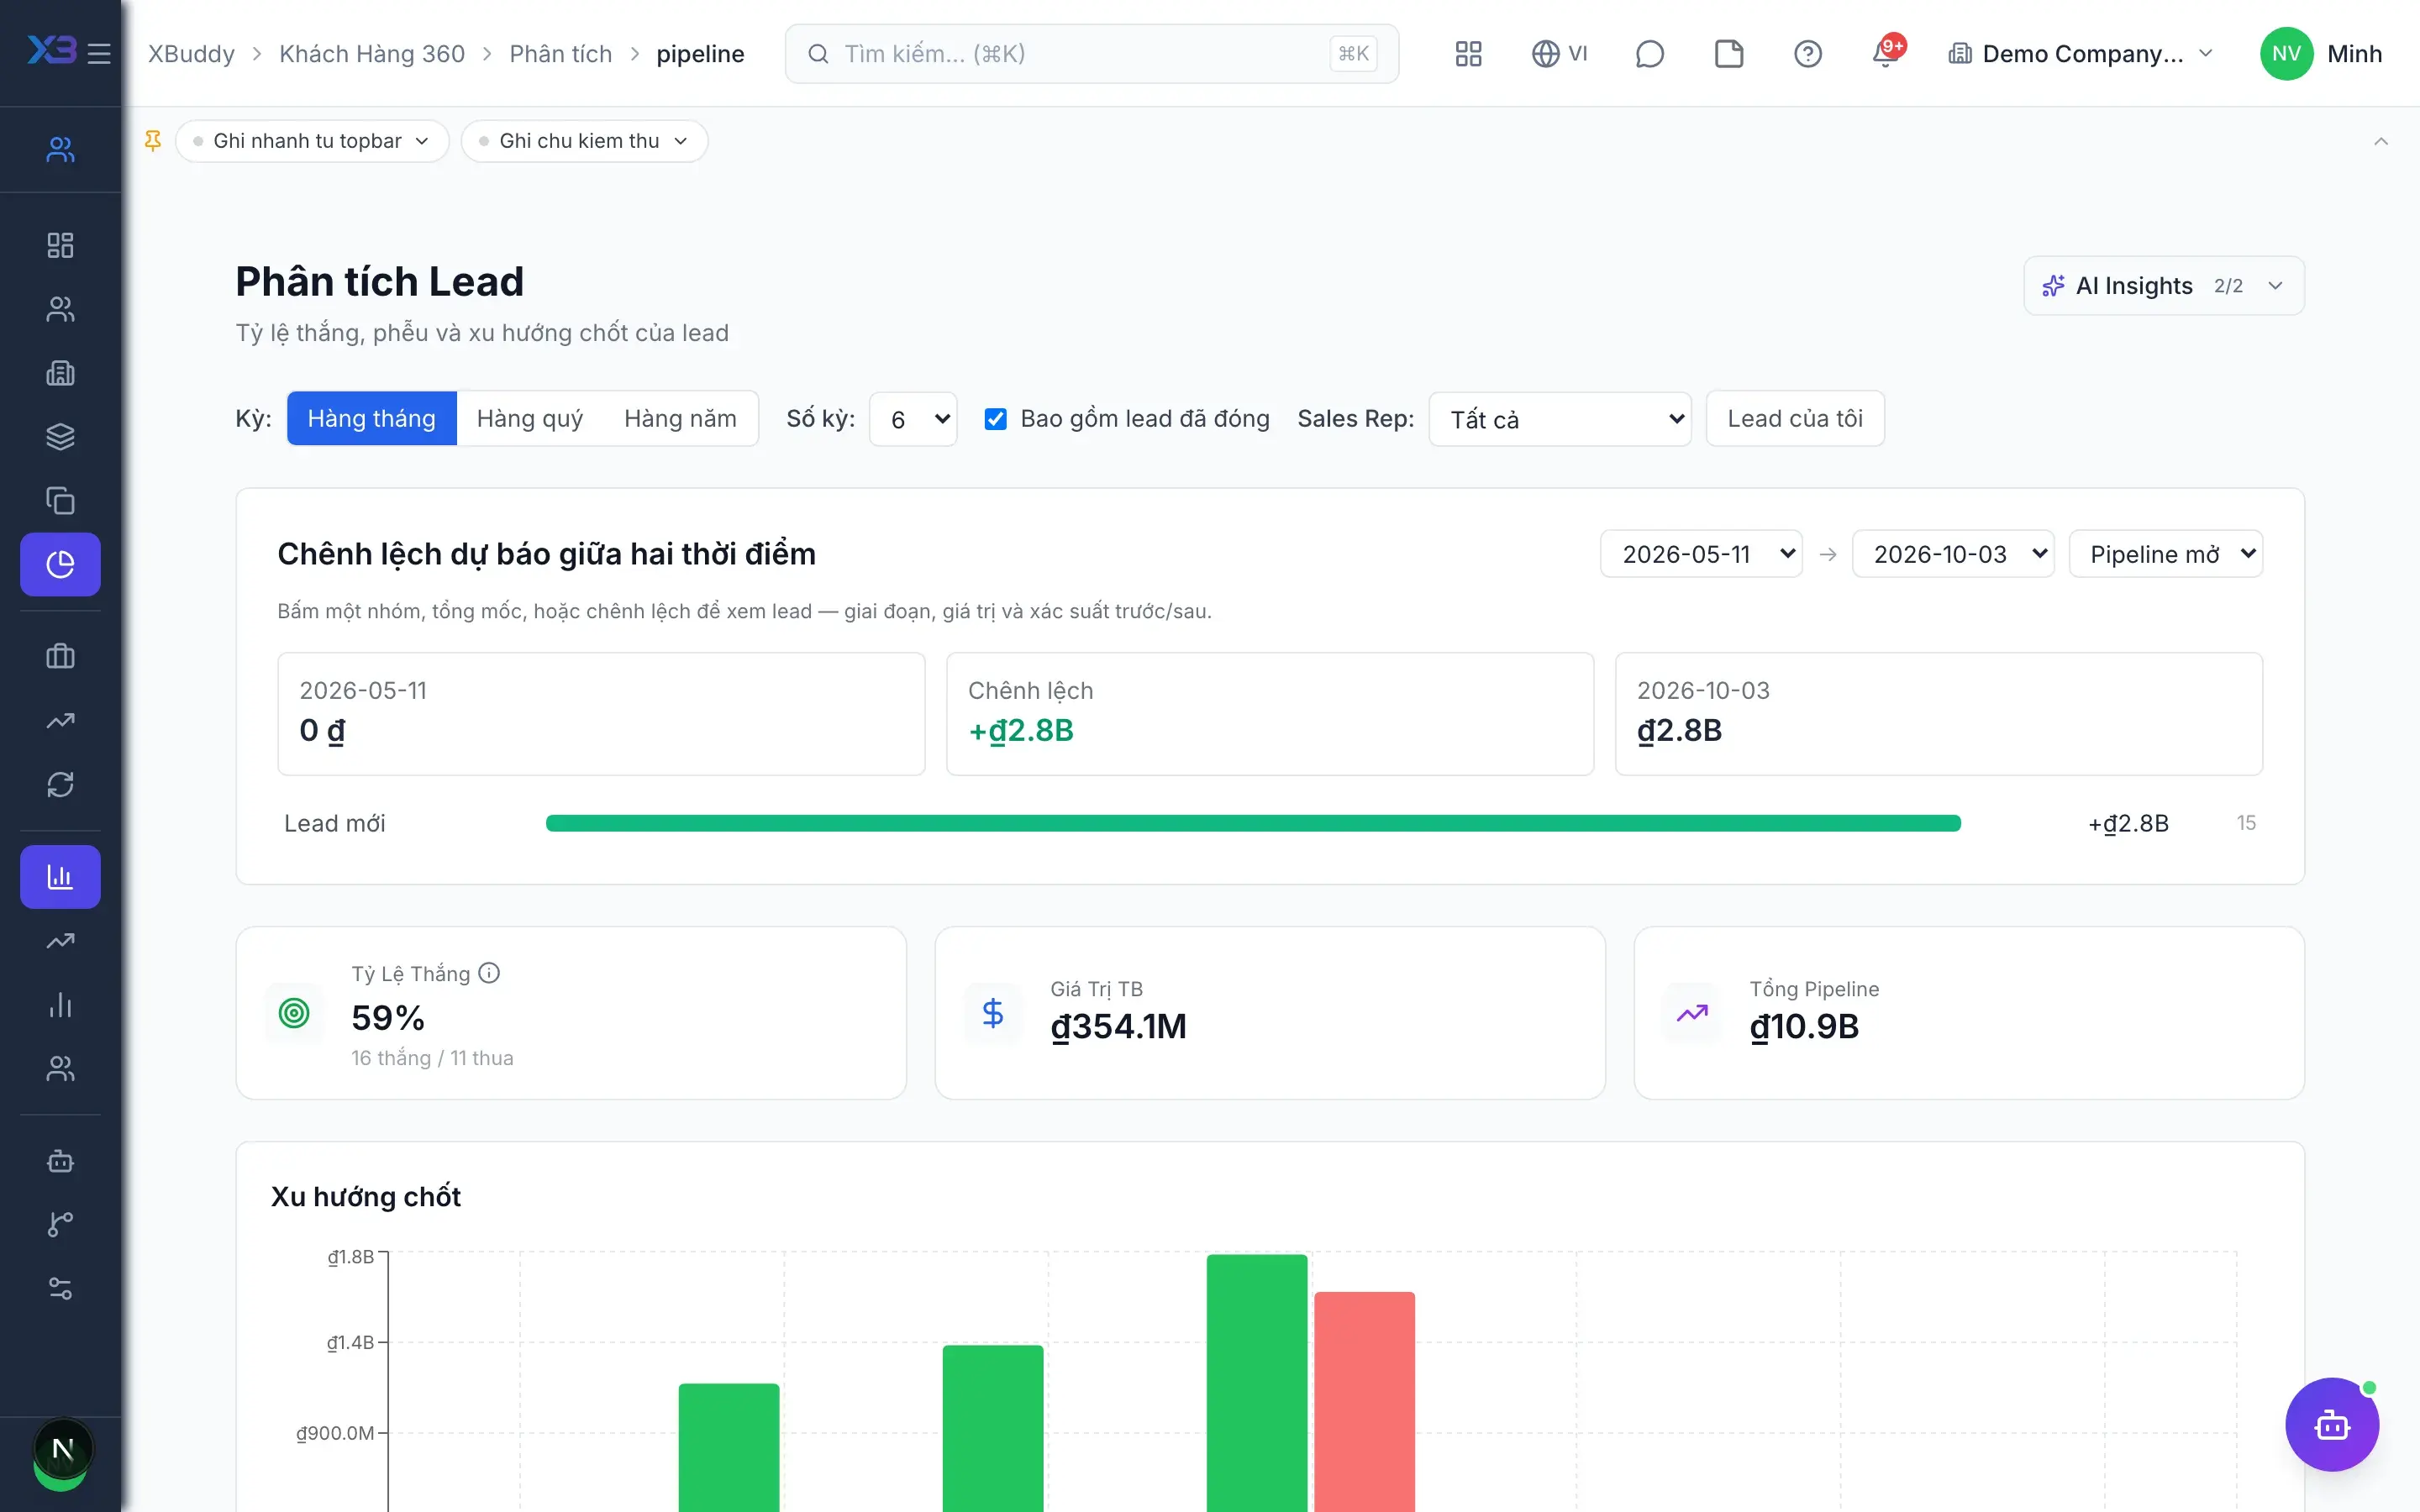This screenshot has height=1512, width=2420.
Task: Go to Phân tích breadcrumb
Action: click(x=560, y=54)
